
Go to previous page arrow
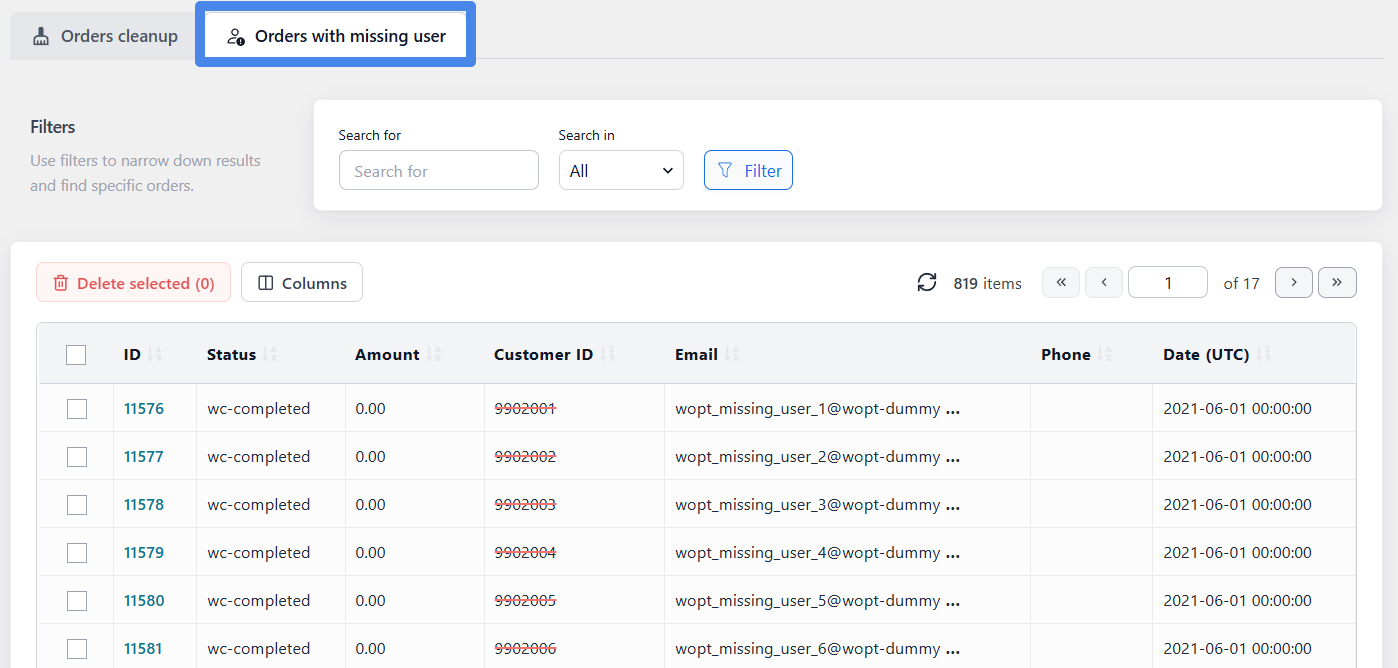click(1104, 283)
